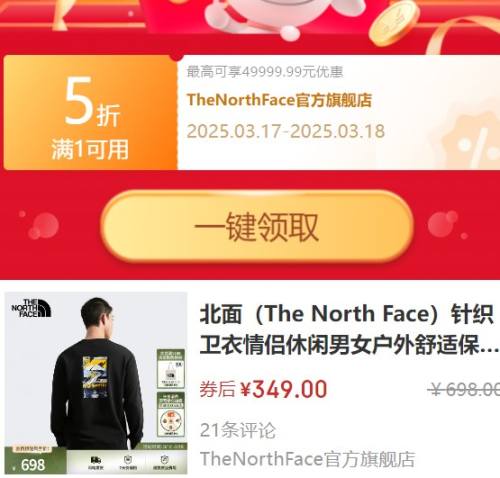The height and width of the screenshot is (478, 500).
Task: Tap the green 698 price tag
Action: (35, 461)
